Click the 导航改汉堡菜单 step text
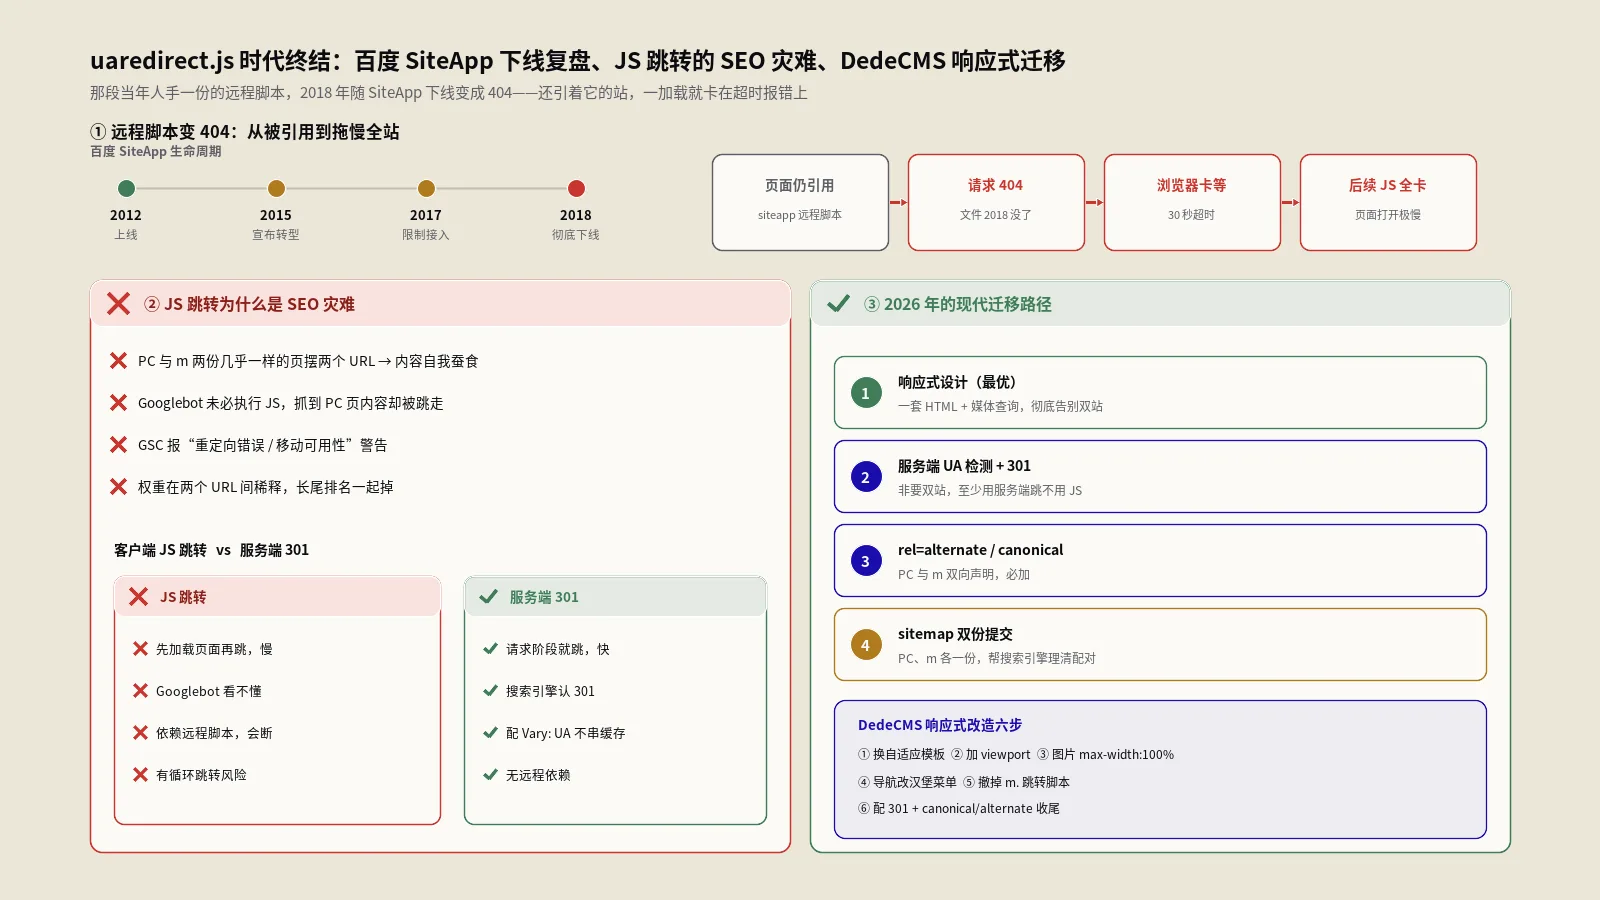The width and height of the screenshot is (1600, 900). 907,782
